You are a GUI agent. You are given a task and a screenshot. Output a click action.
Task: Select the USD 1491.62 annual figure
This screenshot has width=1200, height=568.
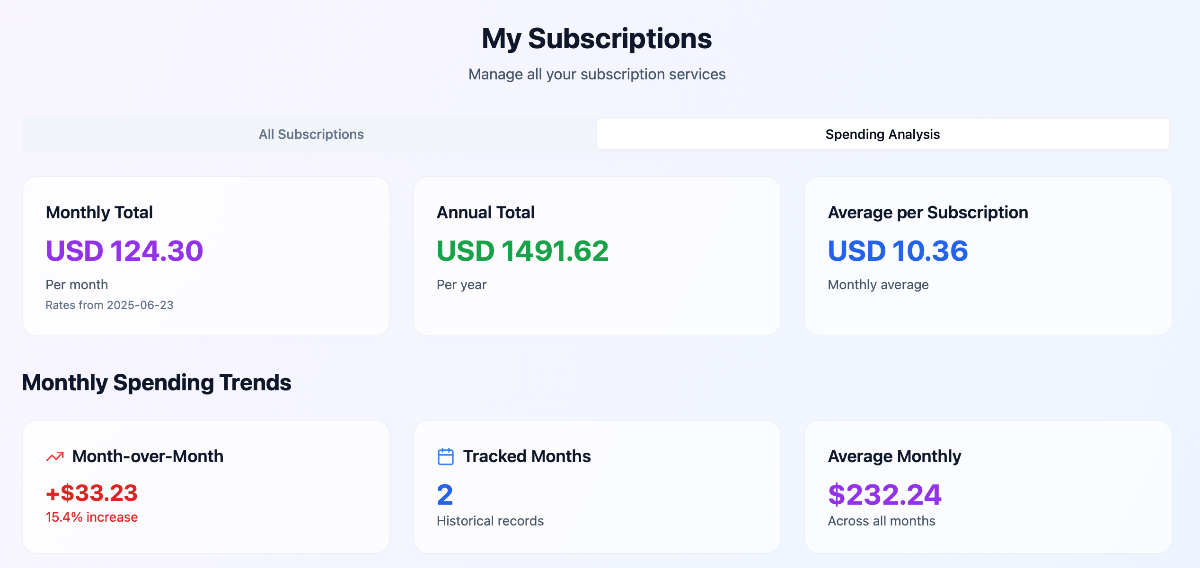pos(523,250)
